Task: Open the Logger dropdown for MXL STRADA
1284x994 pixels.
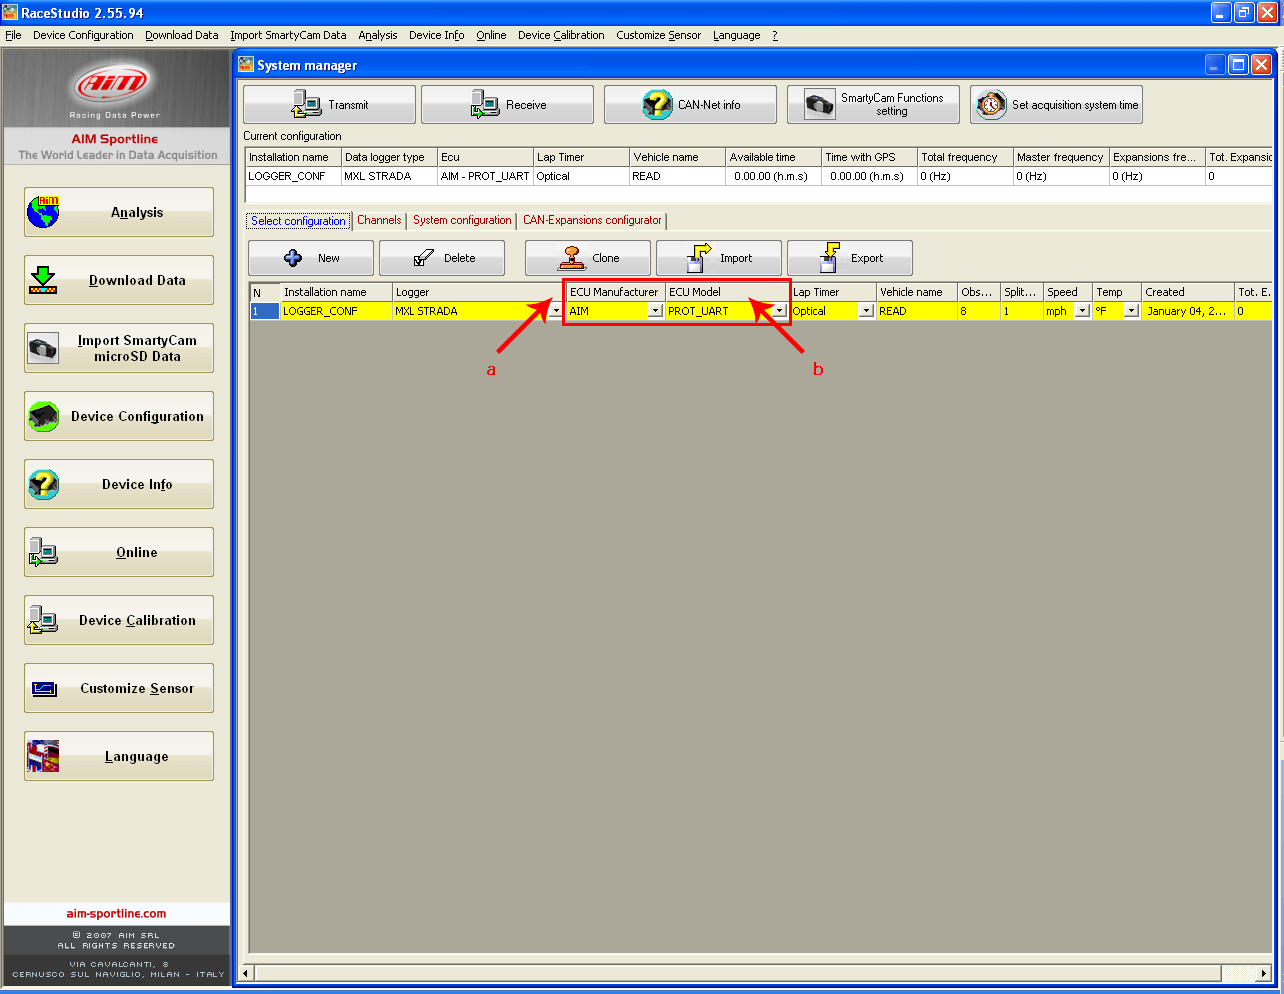Action: click(556, 311)
